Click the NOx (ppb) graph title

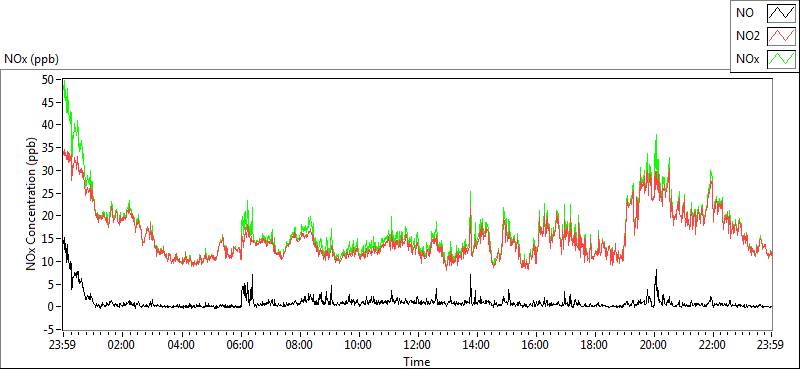(32, 59)
